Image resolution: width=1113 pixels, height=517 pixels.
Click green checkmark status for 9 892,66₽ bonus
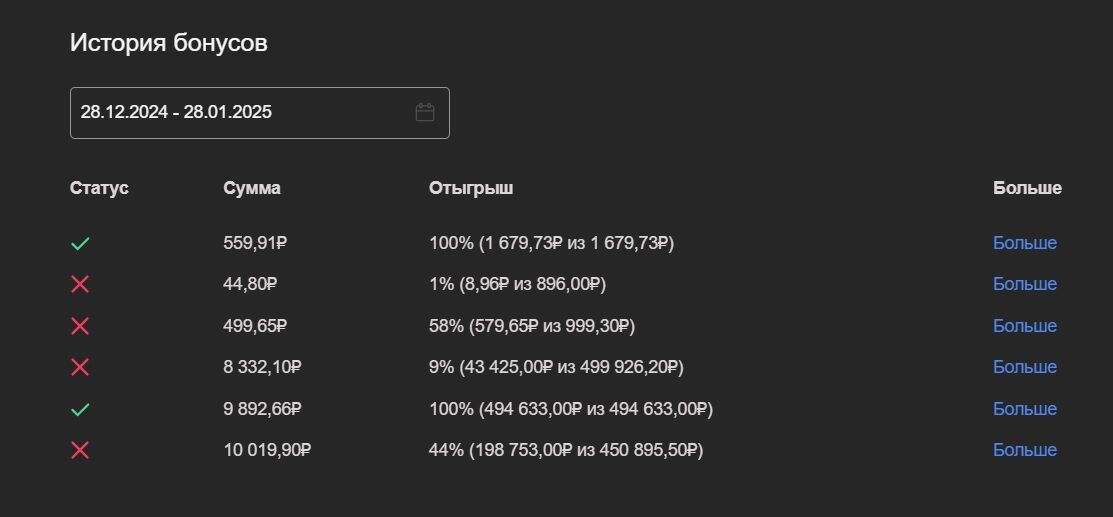(80, 409)
